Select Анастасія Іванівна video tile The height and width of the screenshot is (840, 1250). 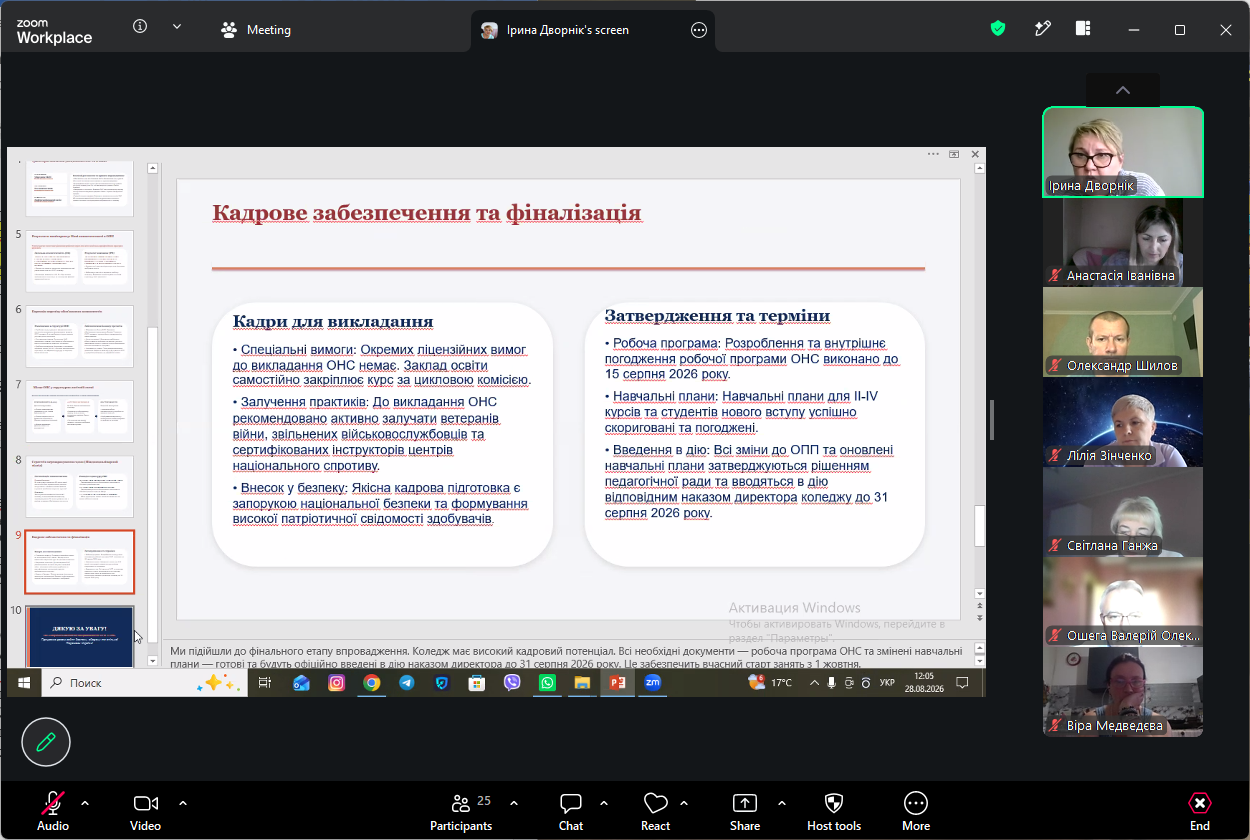(x=1123, y=242)
